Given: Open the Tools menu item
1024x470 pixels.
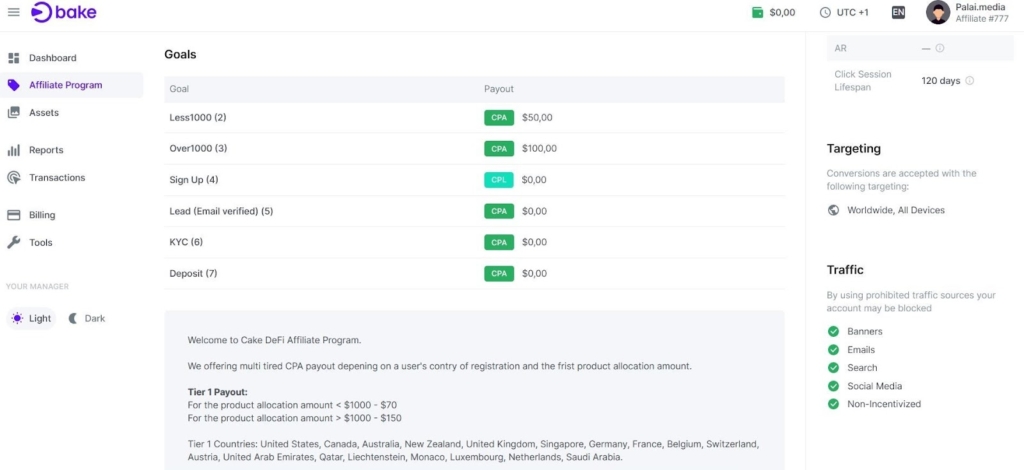Looking at the screenshot, I should pos(40,243).
